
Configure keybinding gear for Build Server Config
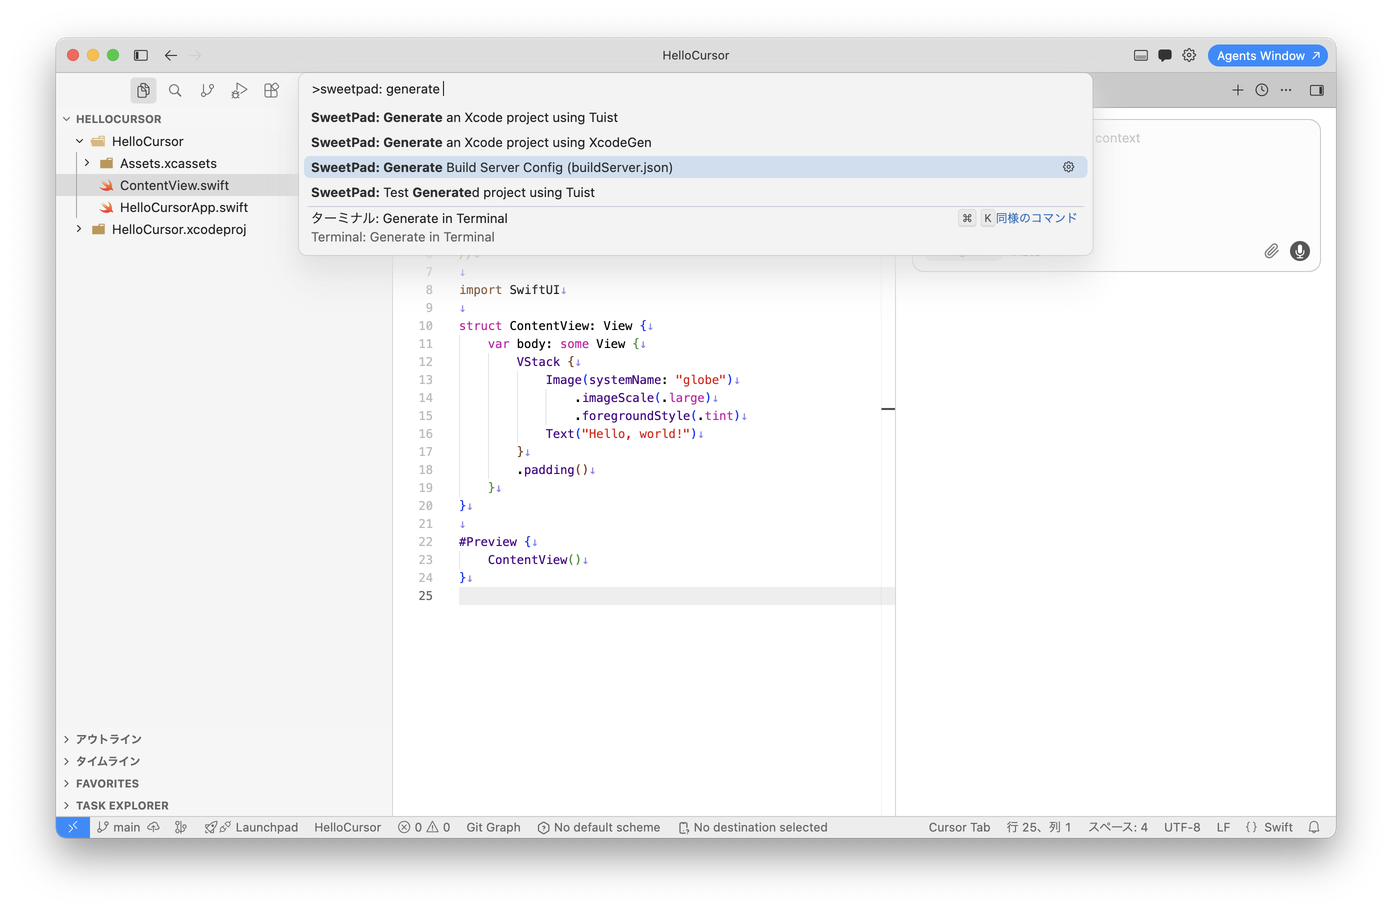coord(1068,167)
